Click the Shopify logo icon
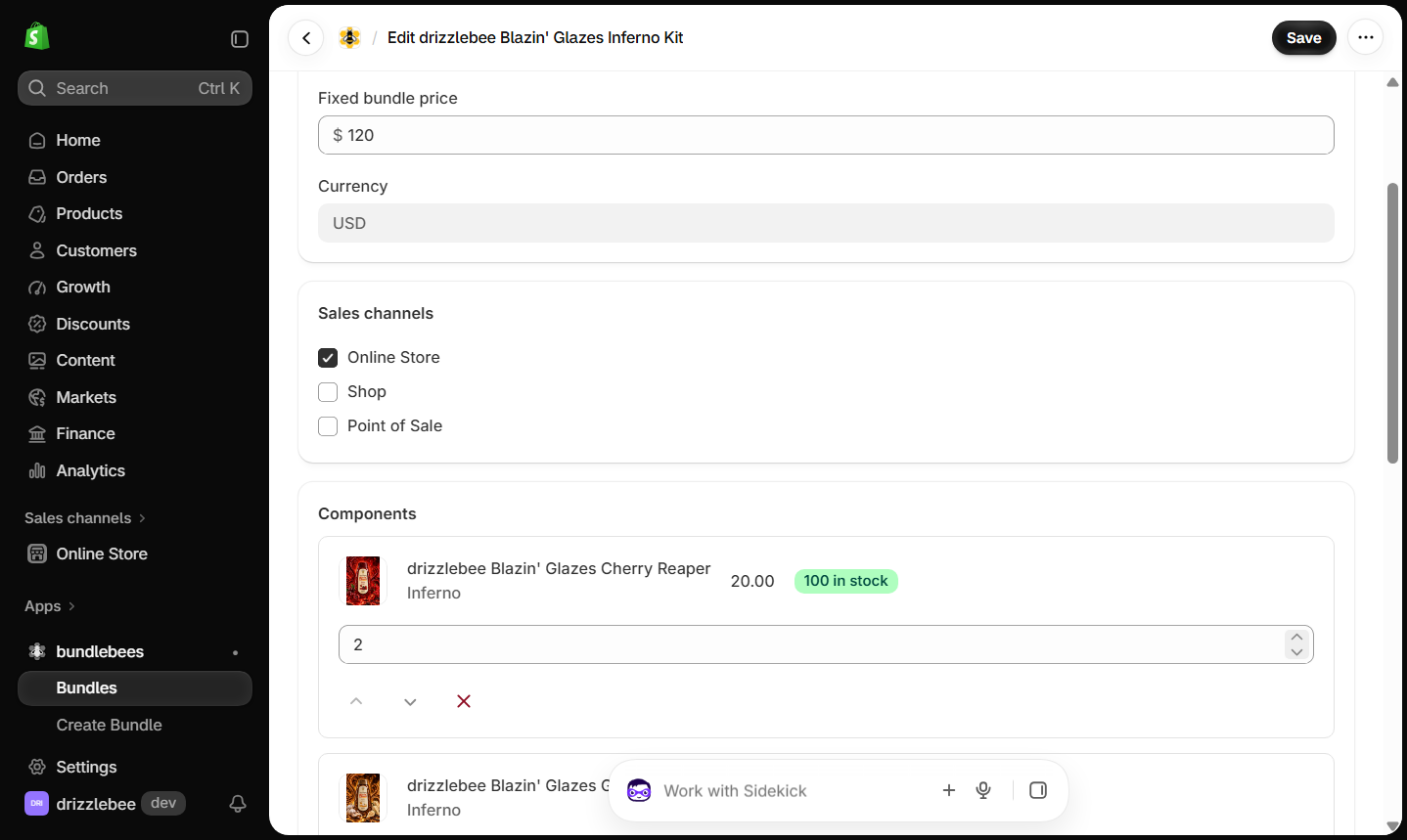 tap(37, 37)
